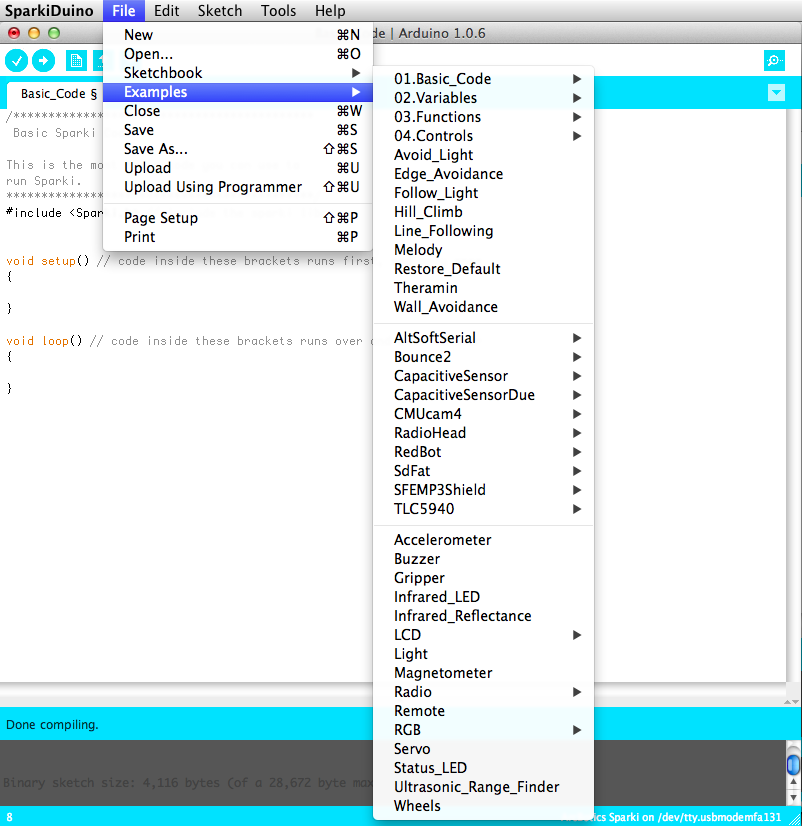This screenshot has height=826, width=802.
Task: Choose Open... from the File menu
Action: click(x=238, y=54)
